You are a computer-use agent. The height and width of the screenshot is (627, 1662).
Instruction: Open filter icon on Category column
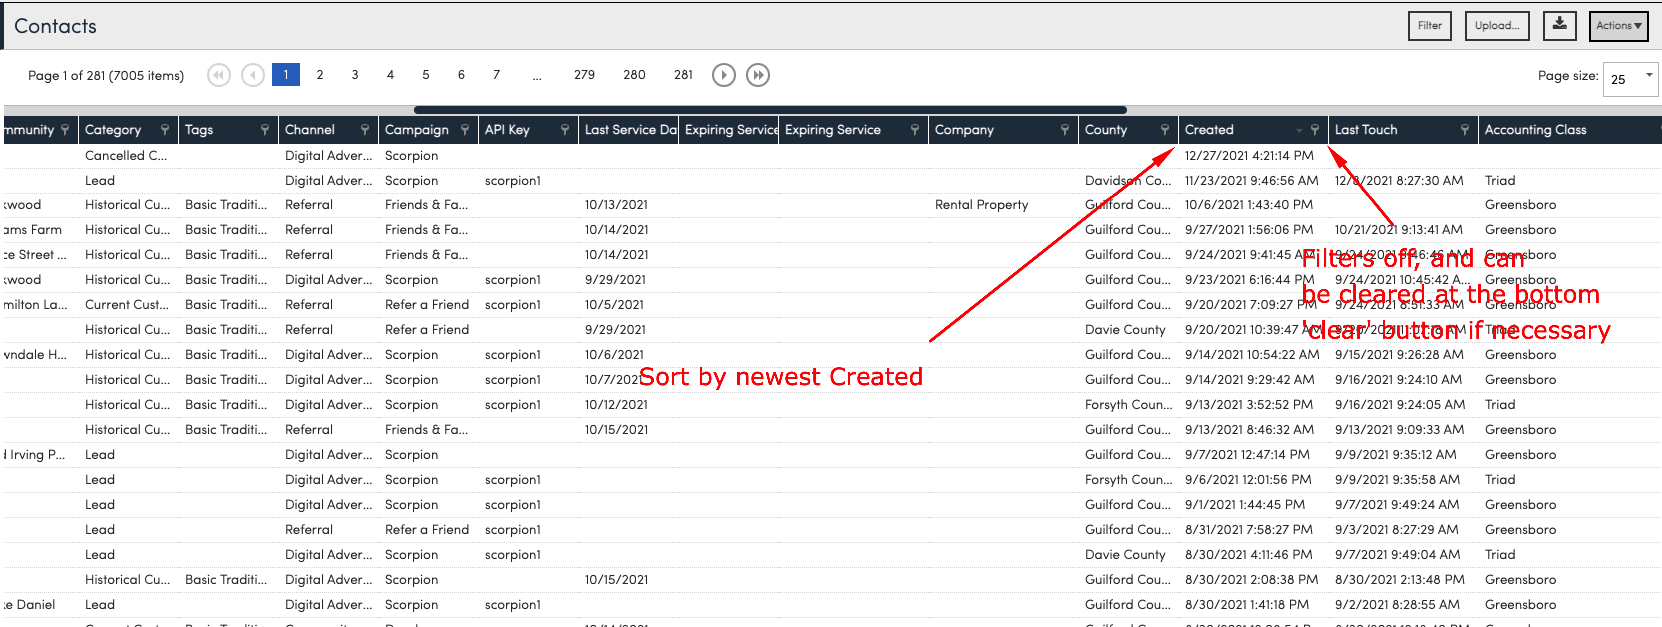pos(165,130)
